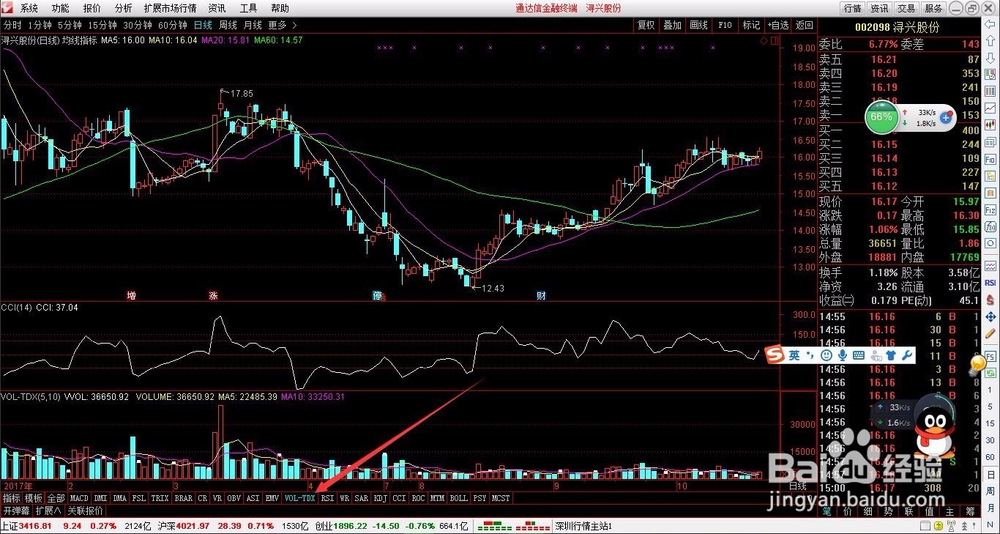1000x534 pixels.
Task: Open the Sogou skin shirt icon
Action: 892,355
